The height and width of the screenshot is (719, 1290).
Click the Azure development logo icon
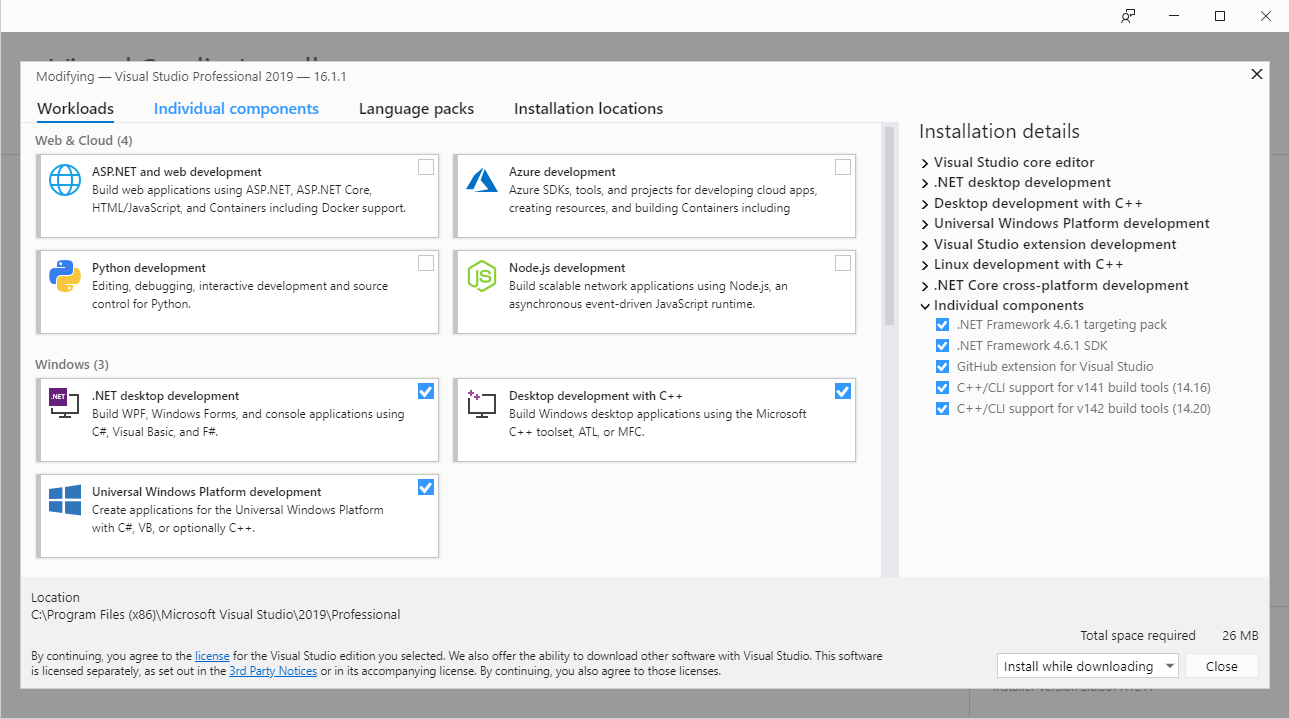pos(482,180)
